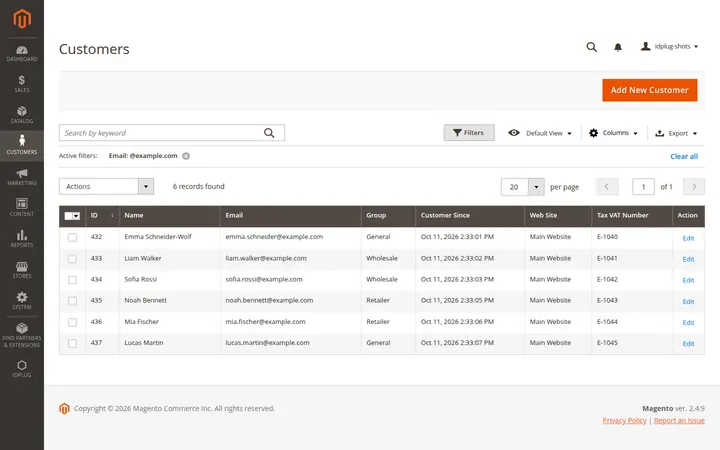Open the Content sidebar menu

(22, 208)
